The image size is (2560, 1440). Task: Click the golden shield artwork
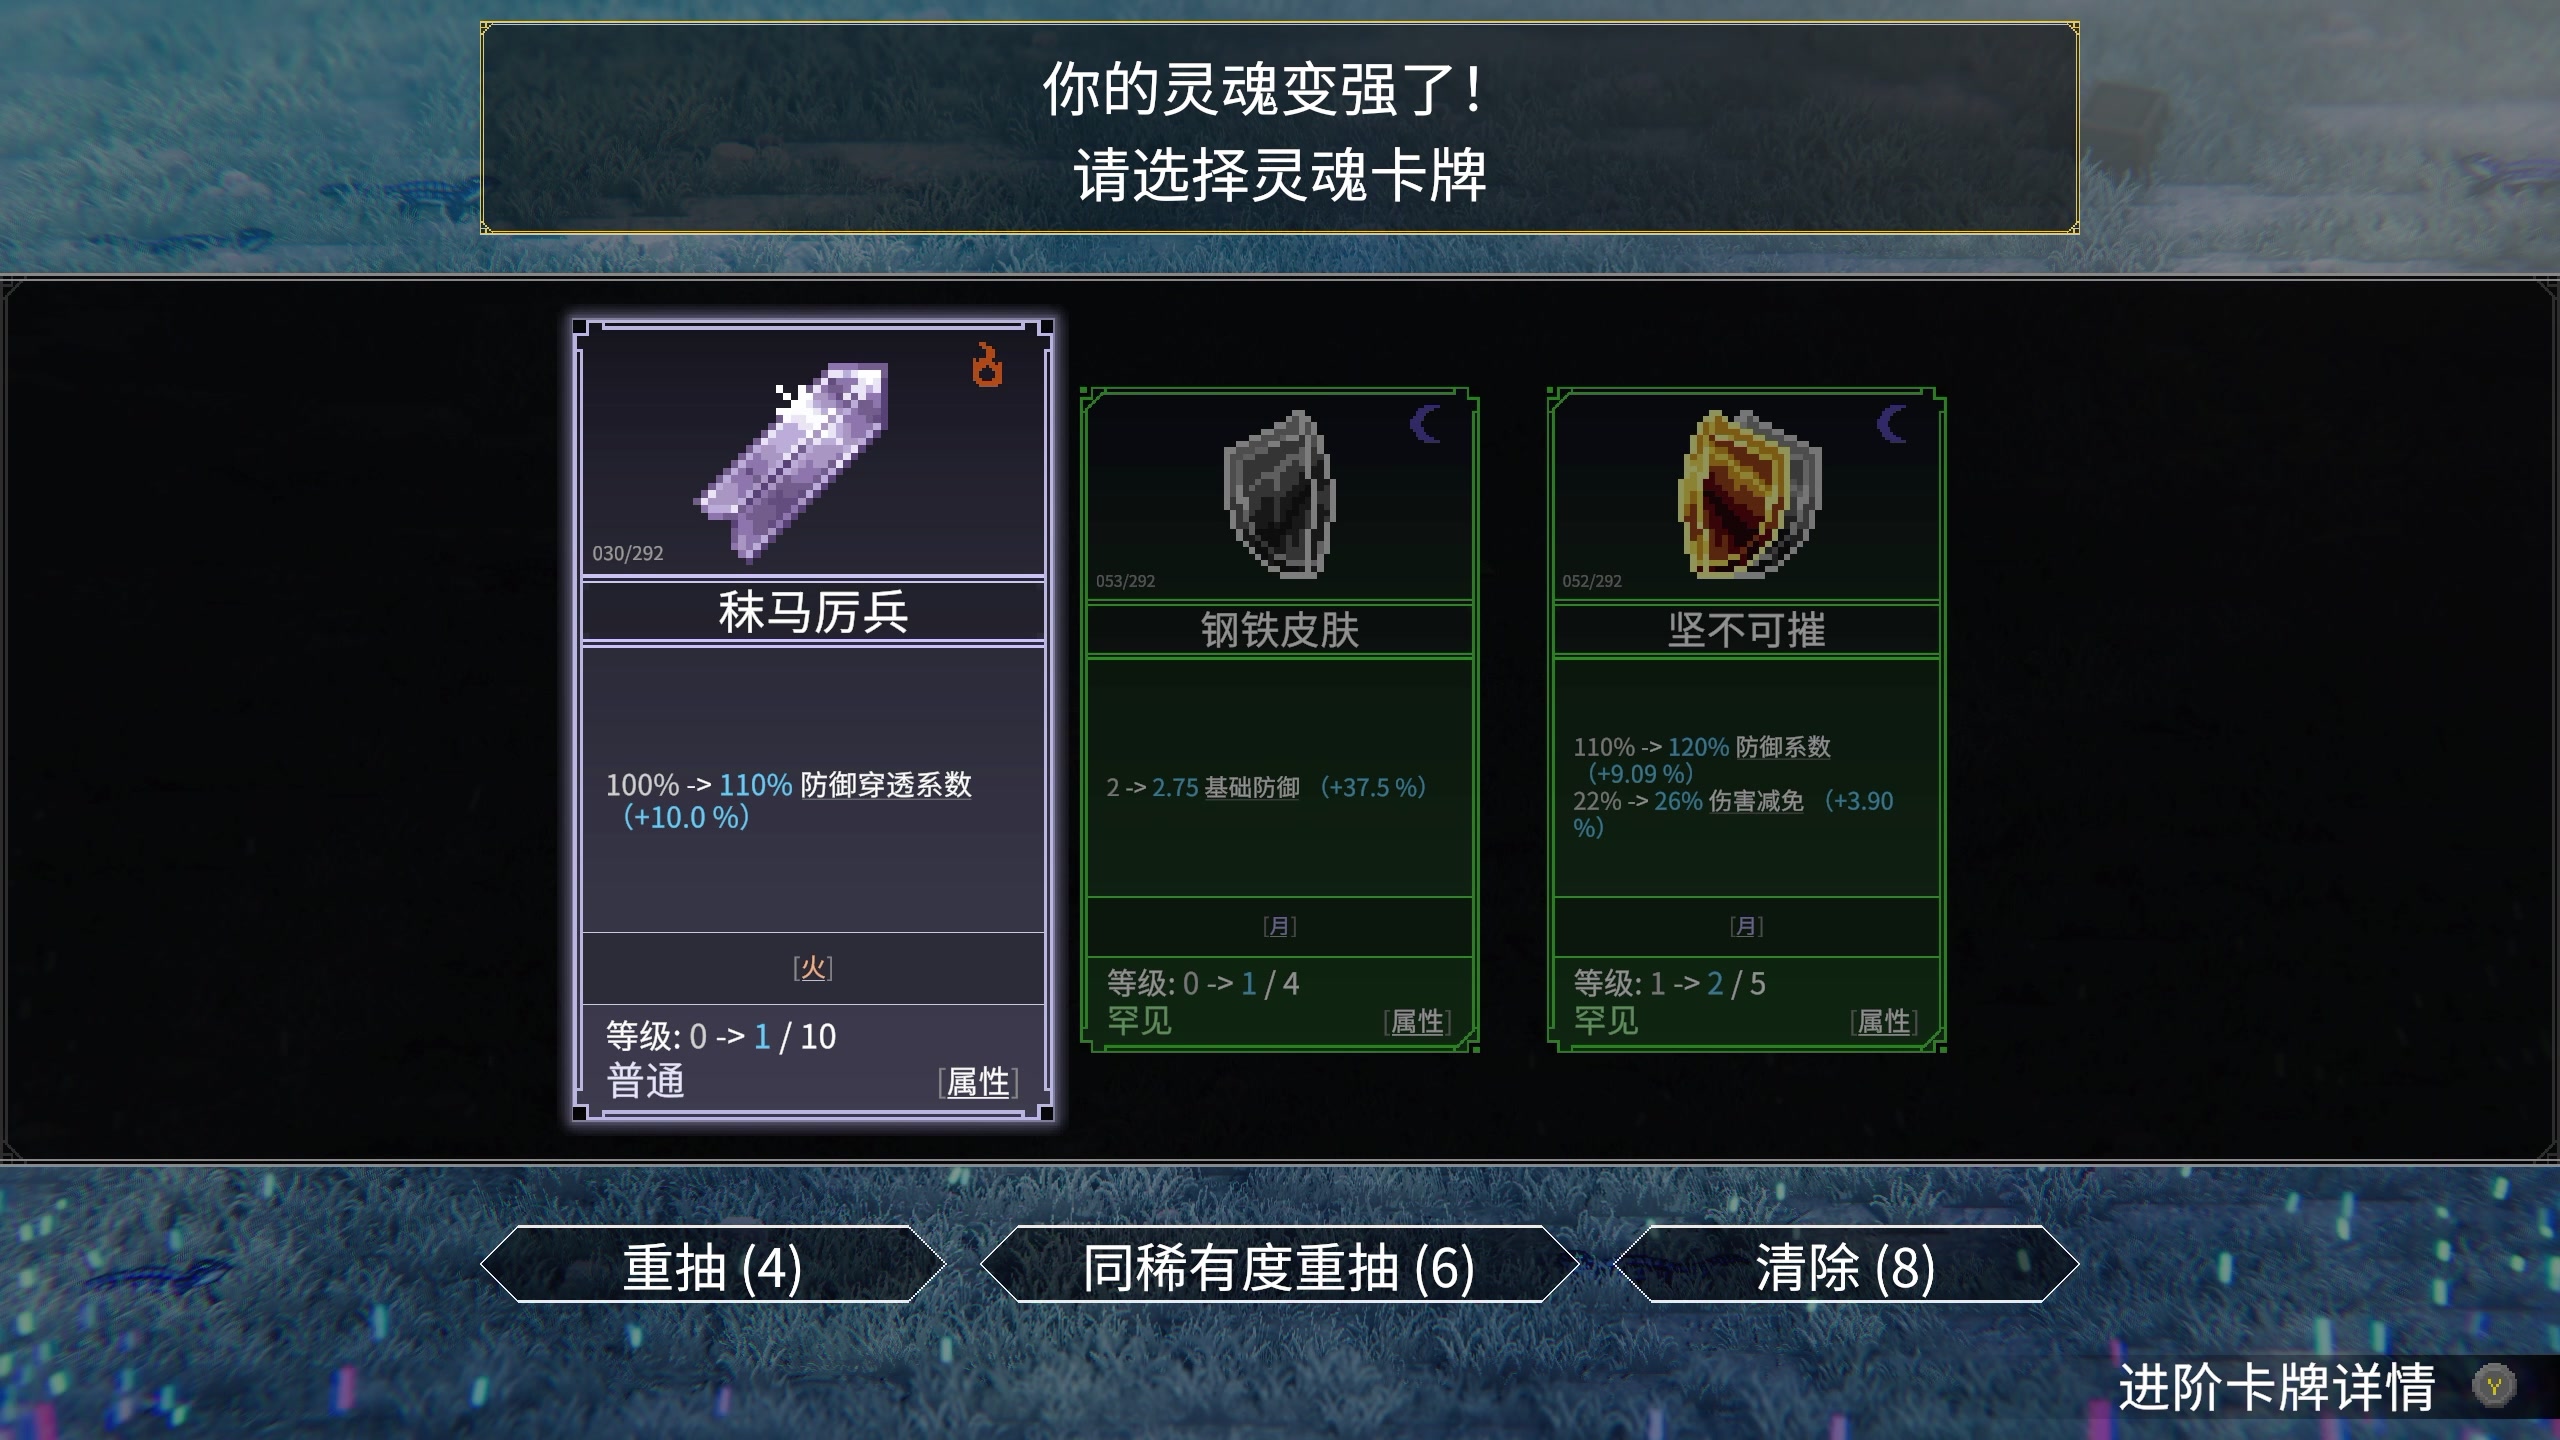(1749, 494)
